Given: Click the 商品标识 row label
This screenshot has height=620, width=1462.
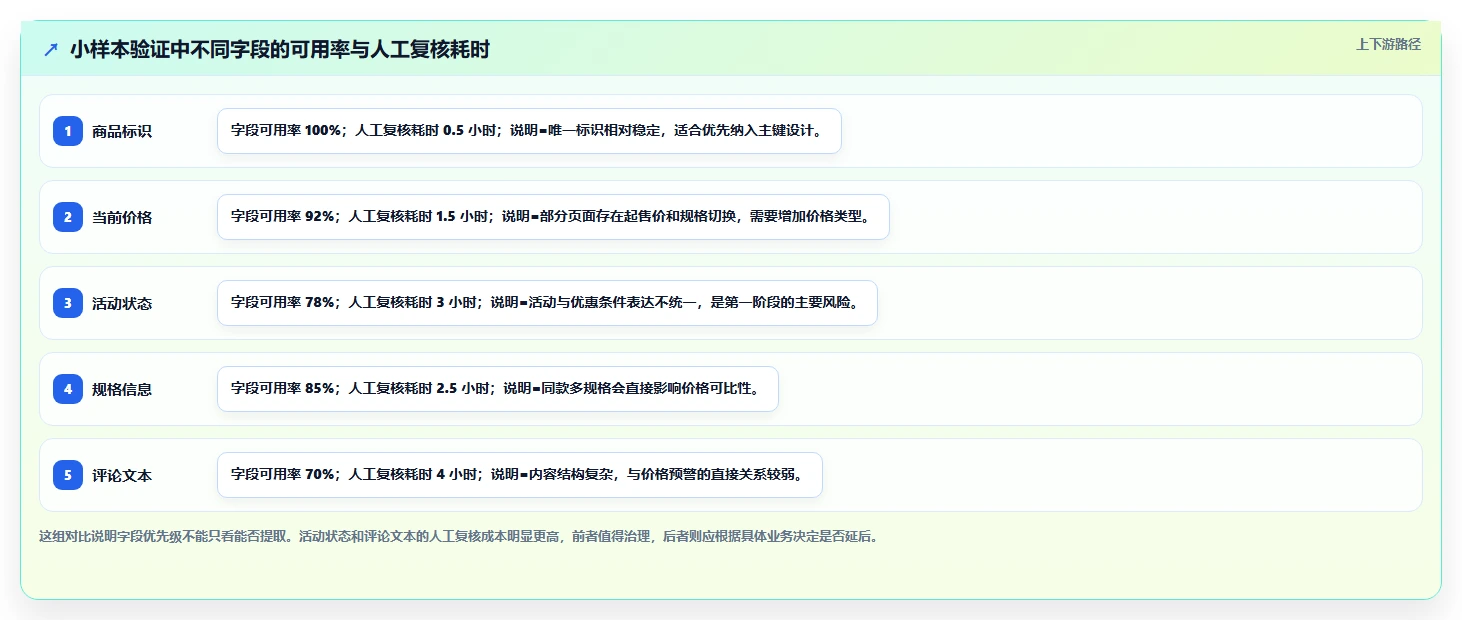Looking at the screenshot, I should tap(122, 131).
